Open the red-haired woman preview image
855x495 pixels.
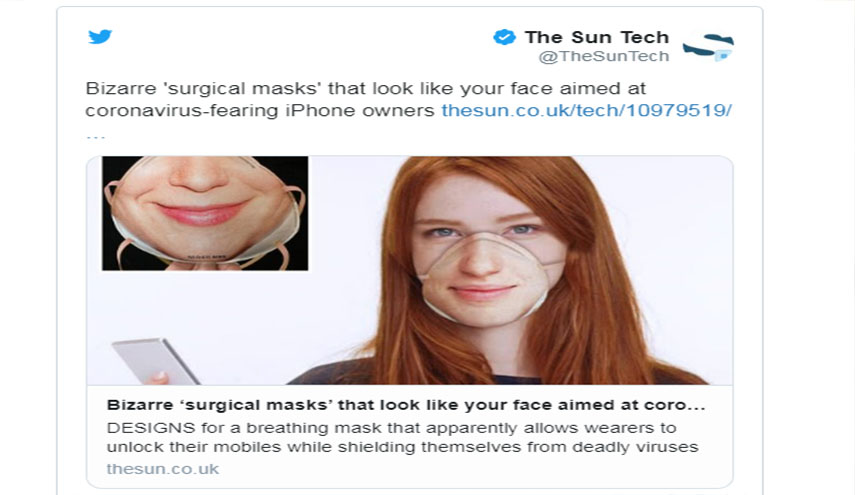point(410,270)
